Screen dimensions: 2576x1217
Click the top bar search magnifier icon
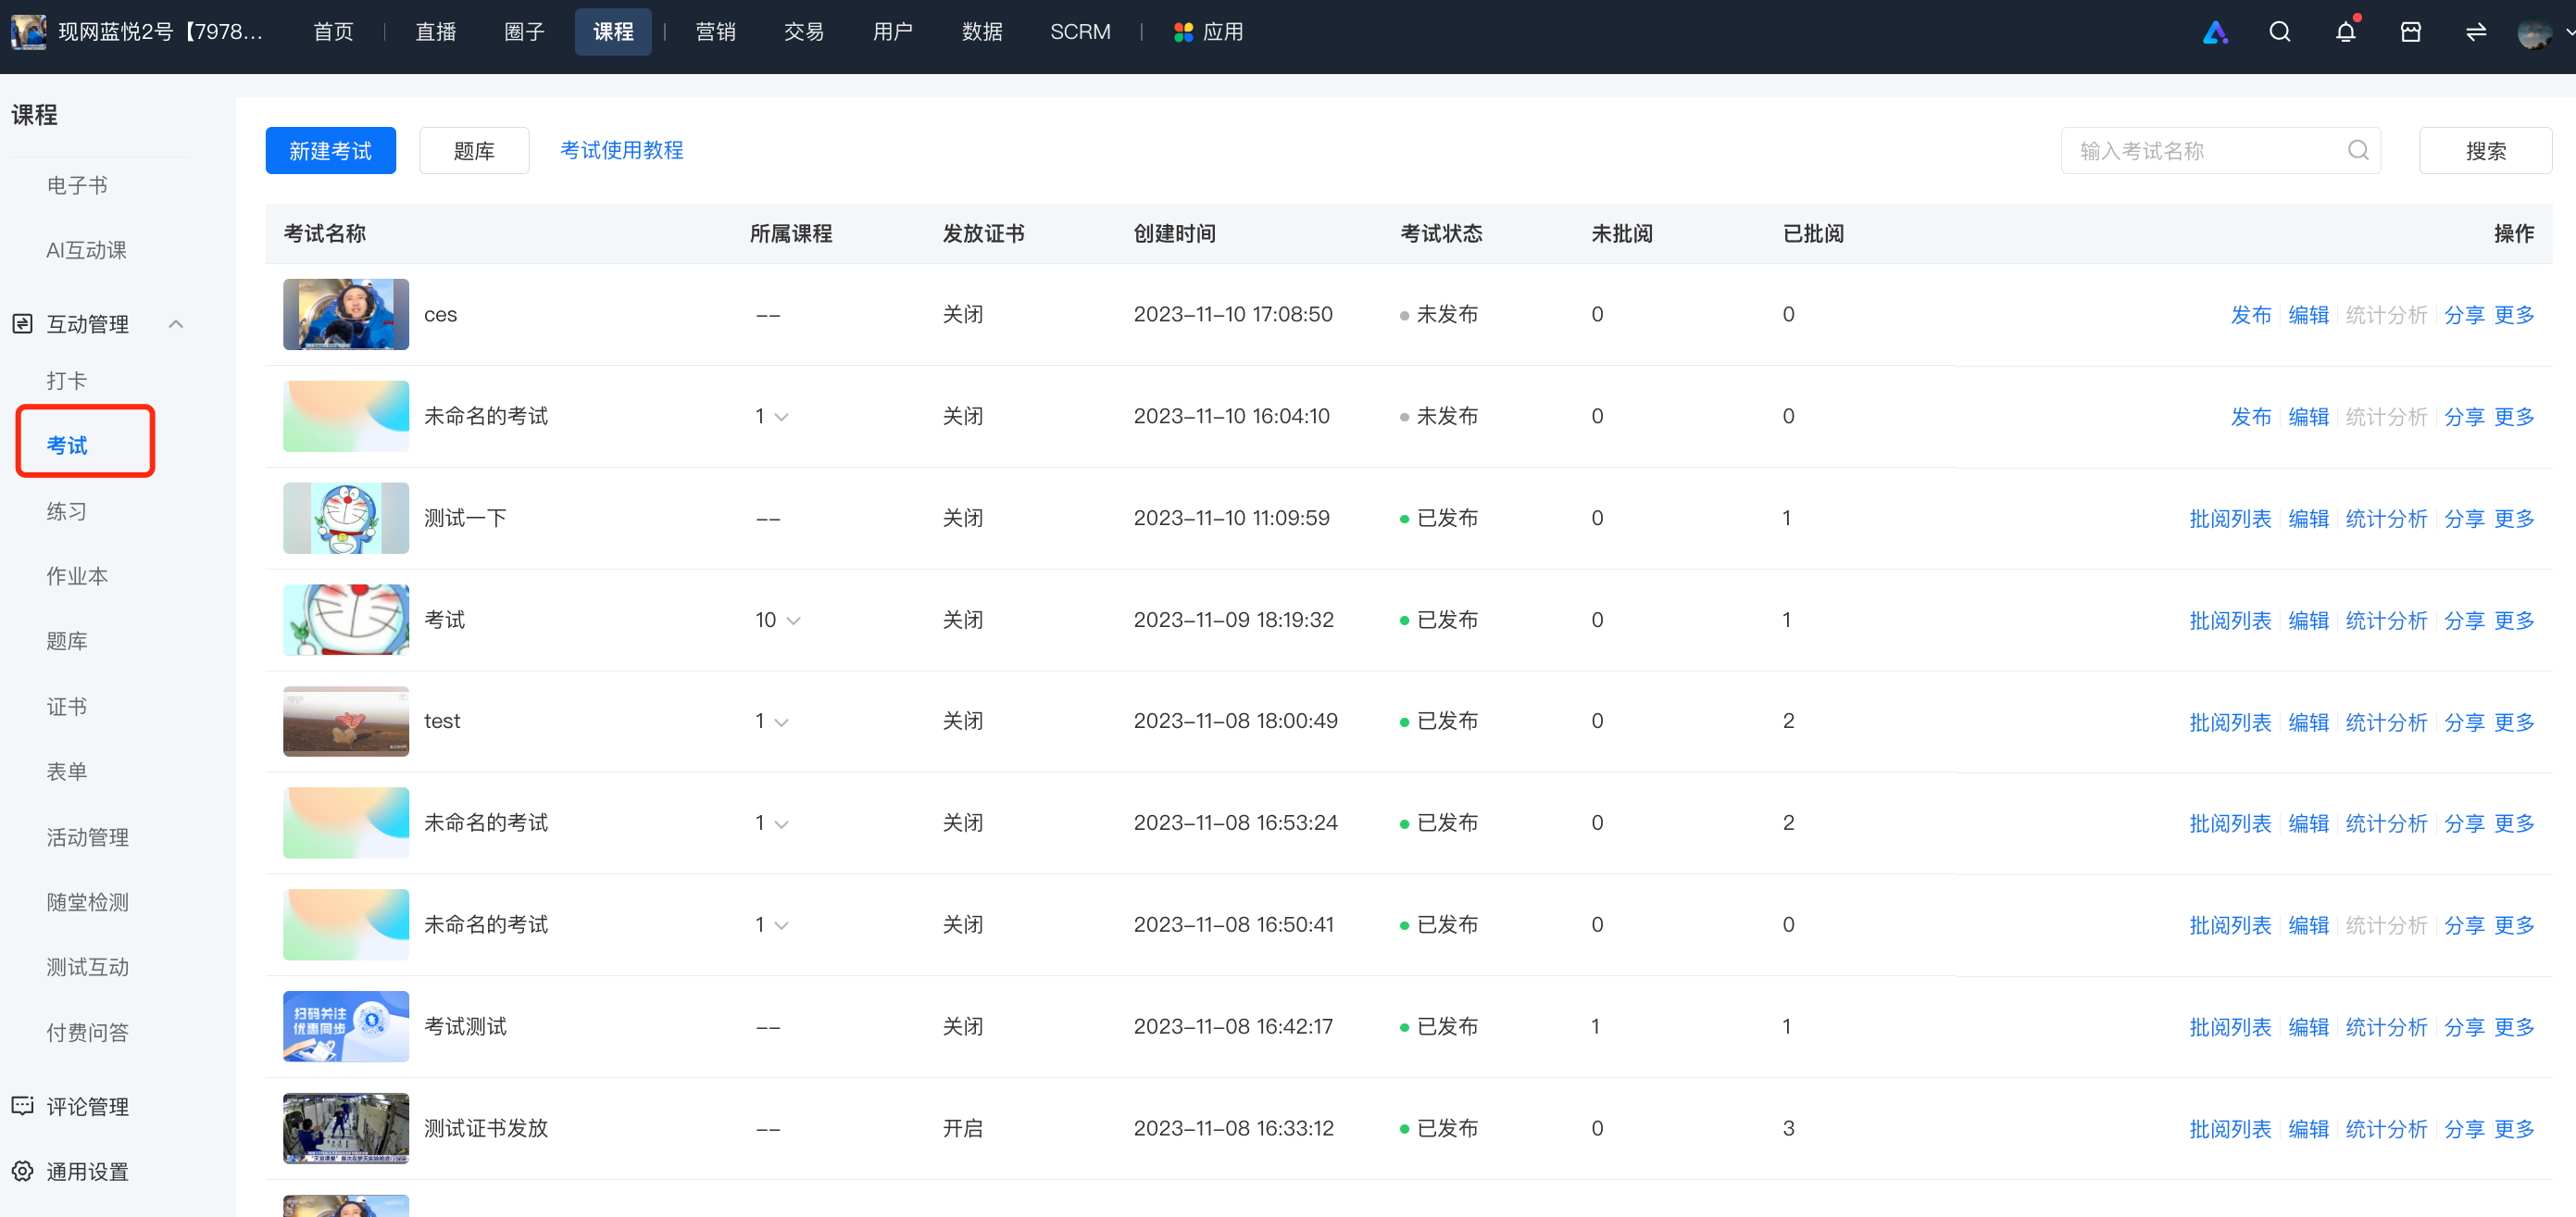2280,32
